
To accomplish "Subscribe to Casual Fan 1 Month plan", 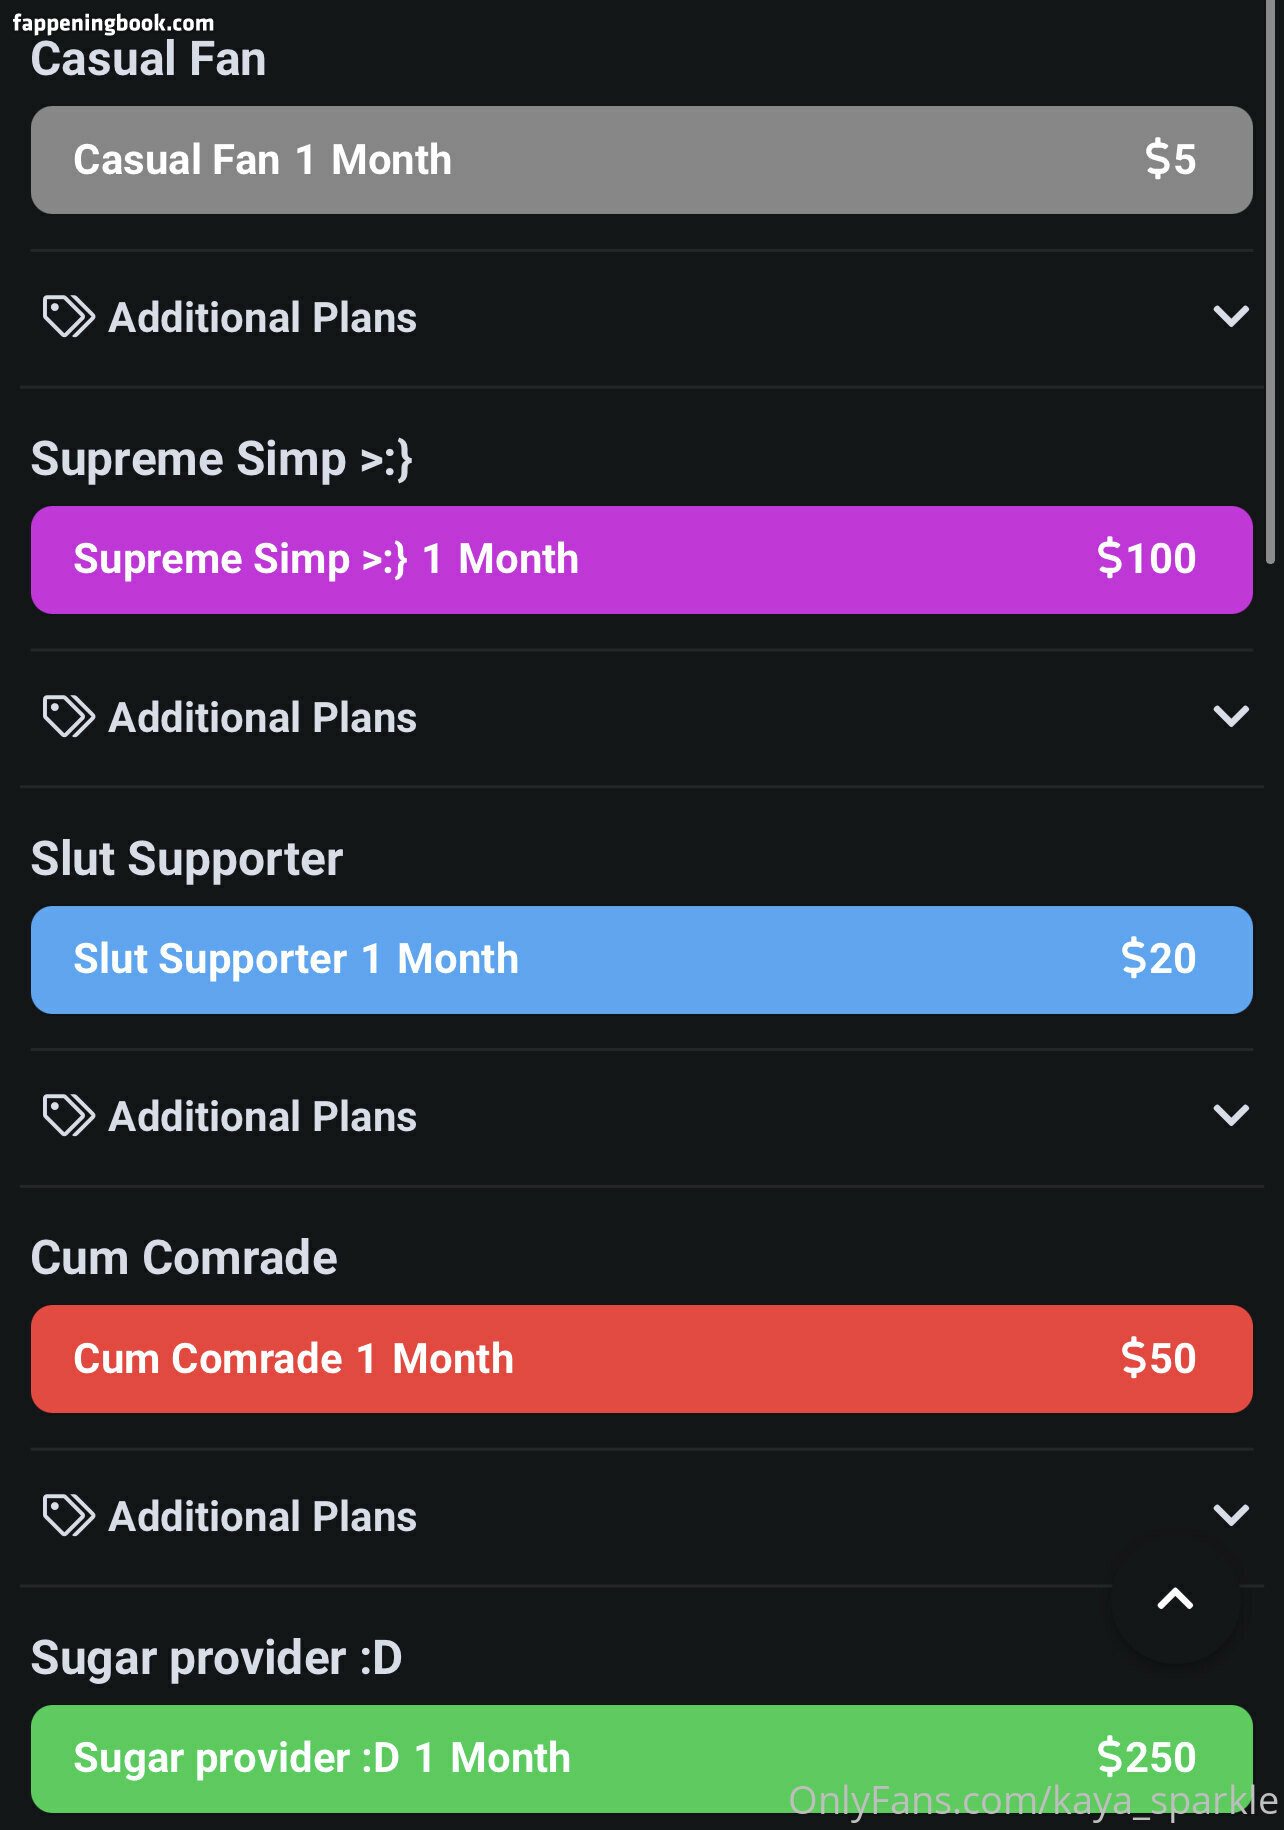I will 642,160.
